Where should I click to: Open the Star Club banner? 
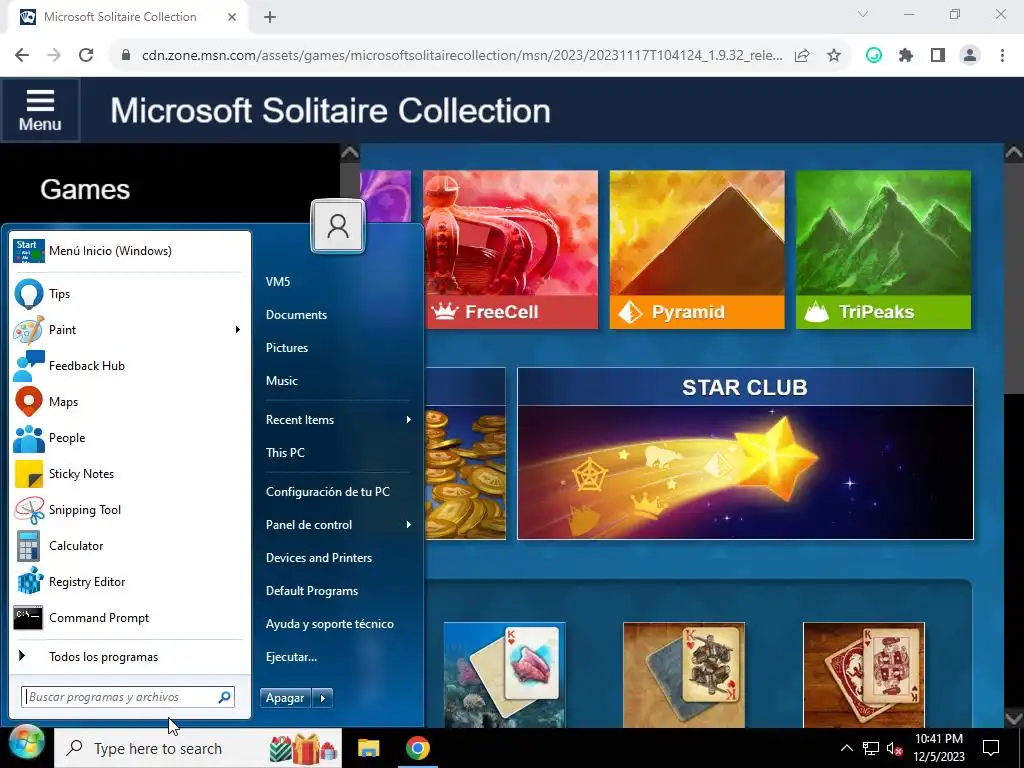[745, 453]
